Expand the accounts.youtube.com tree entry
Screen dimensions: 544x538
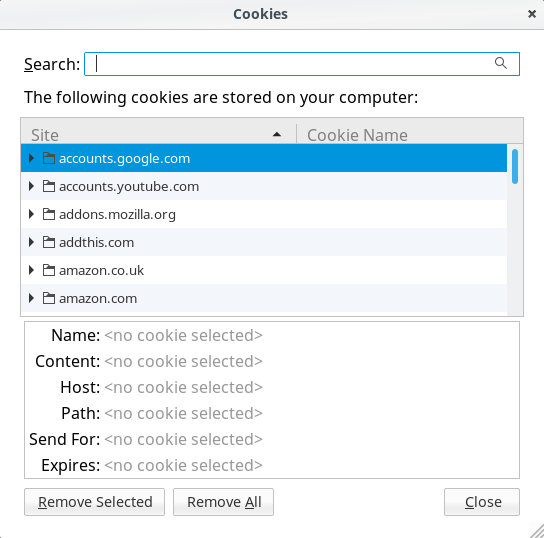pyautogui.click(x=32, y=186)
